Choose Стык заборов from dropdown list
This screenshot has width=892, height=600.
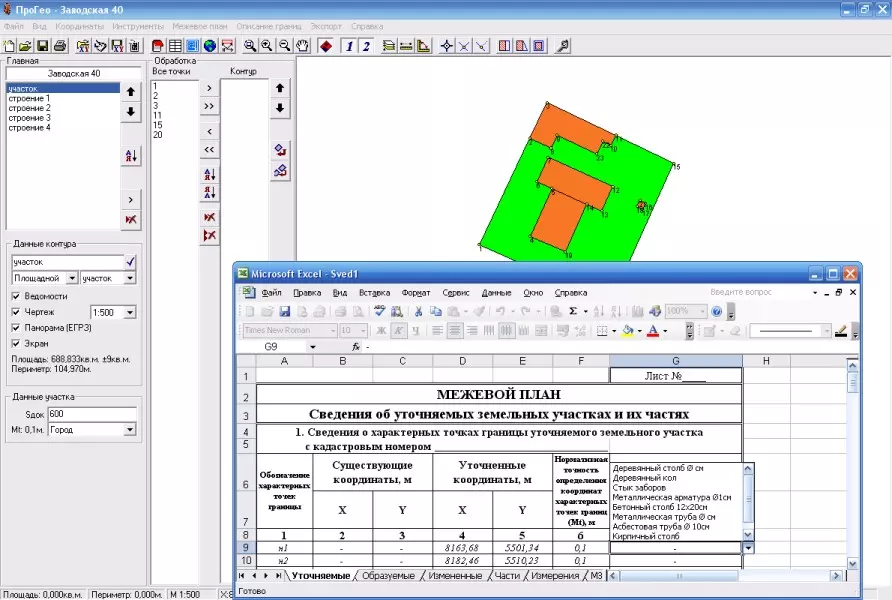[x=639, y=487]
